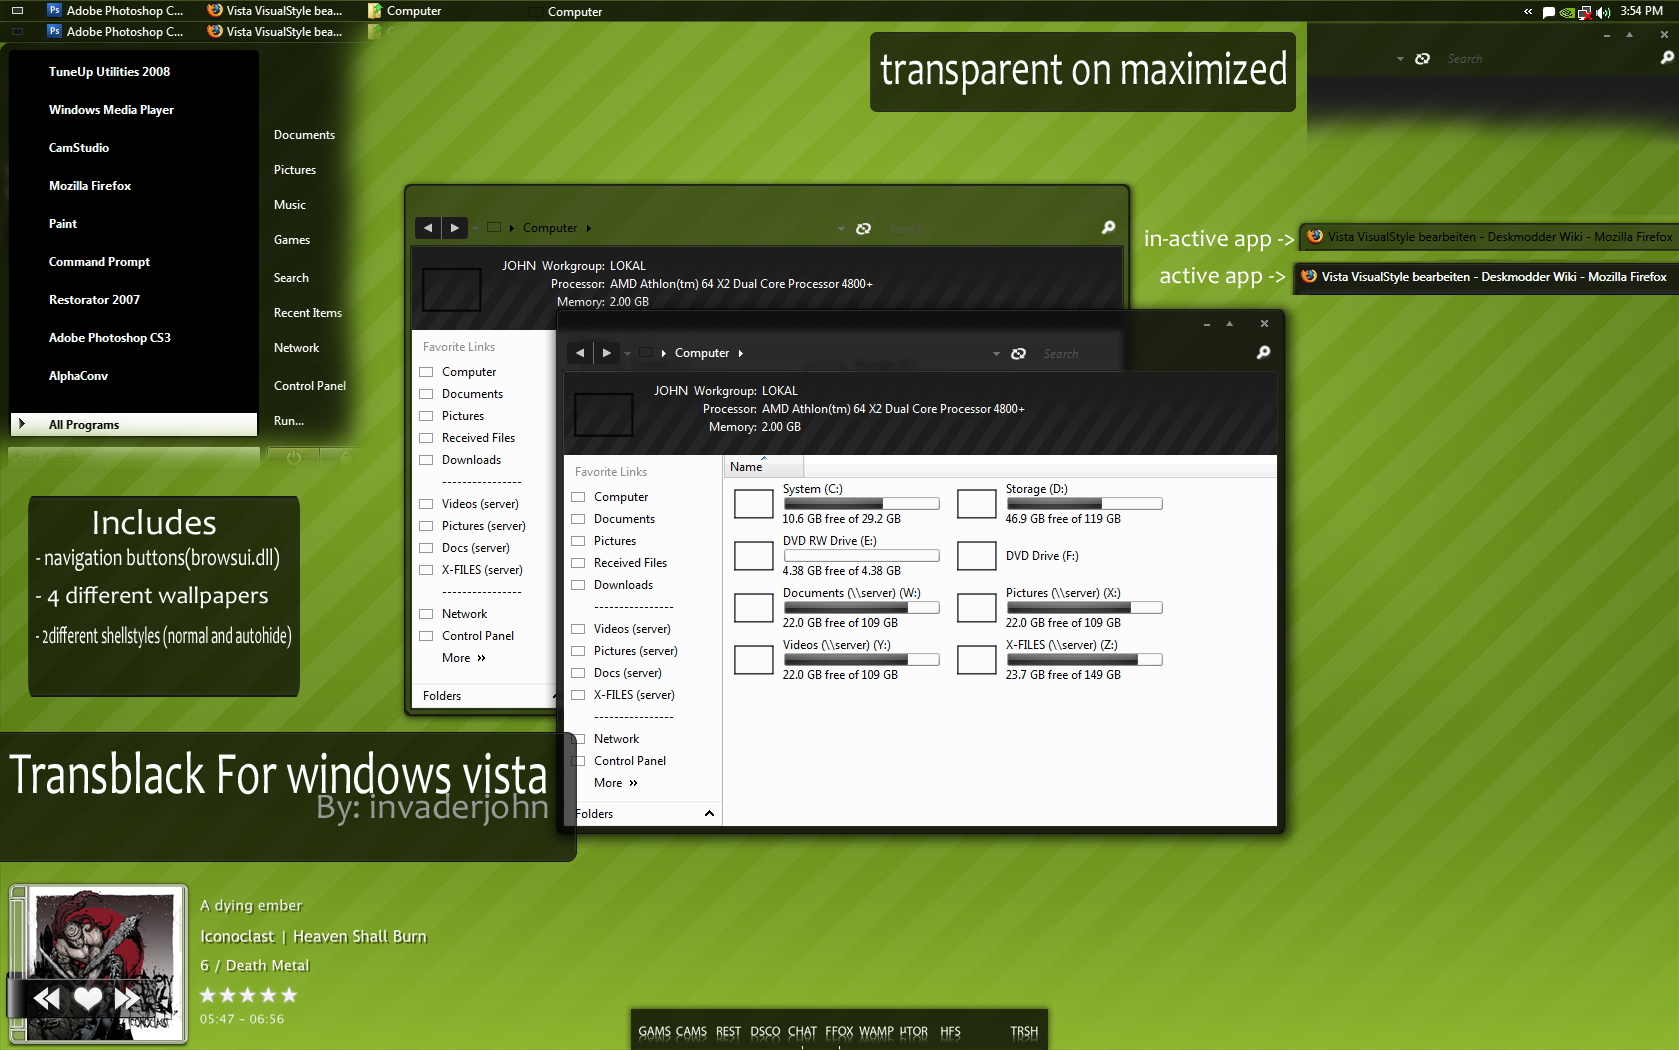
Task: Show hidden tray icons chevron
Action: point(1528,12)
